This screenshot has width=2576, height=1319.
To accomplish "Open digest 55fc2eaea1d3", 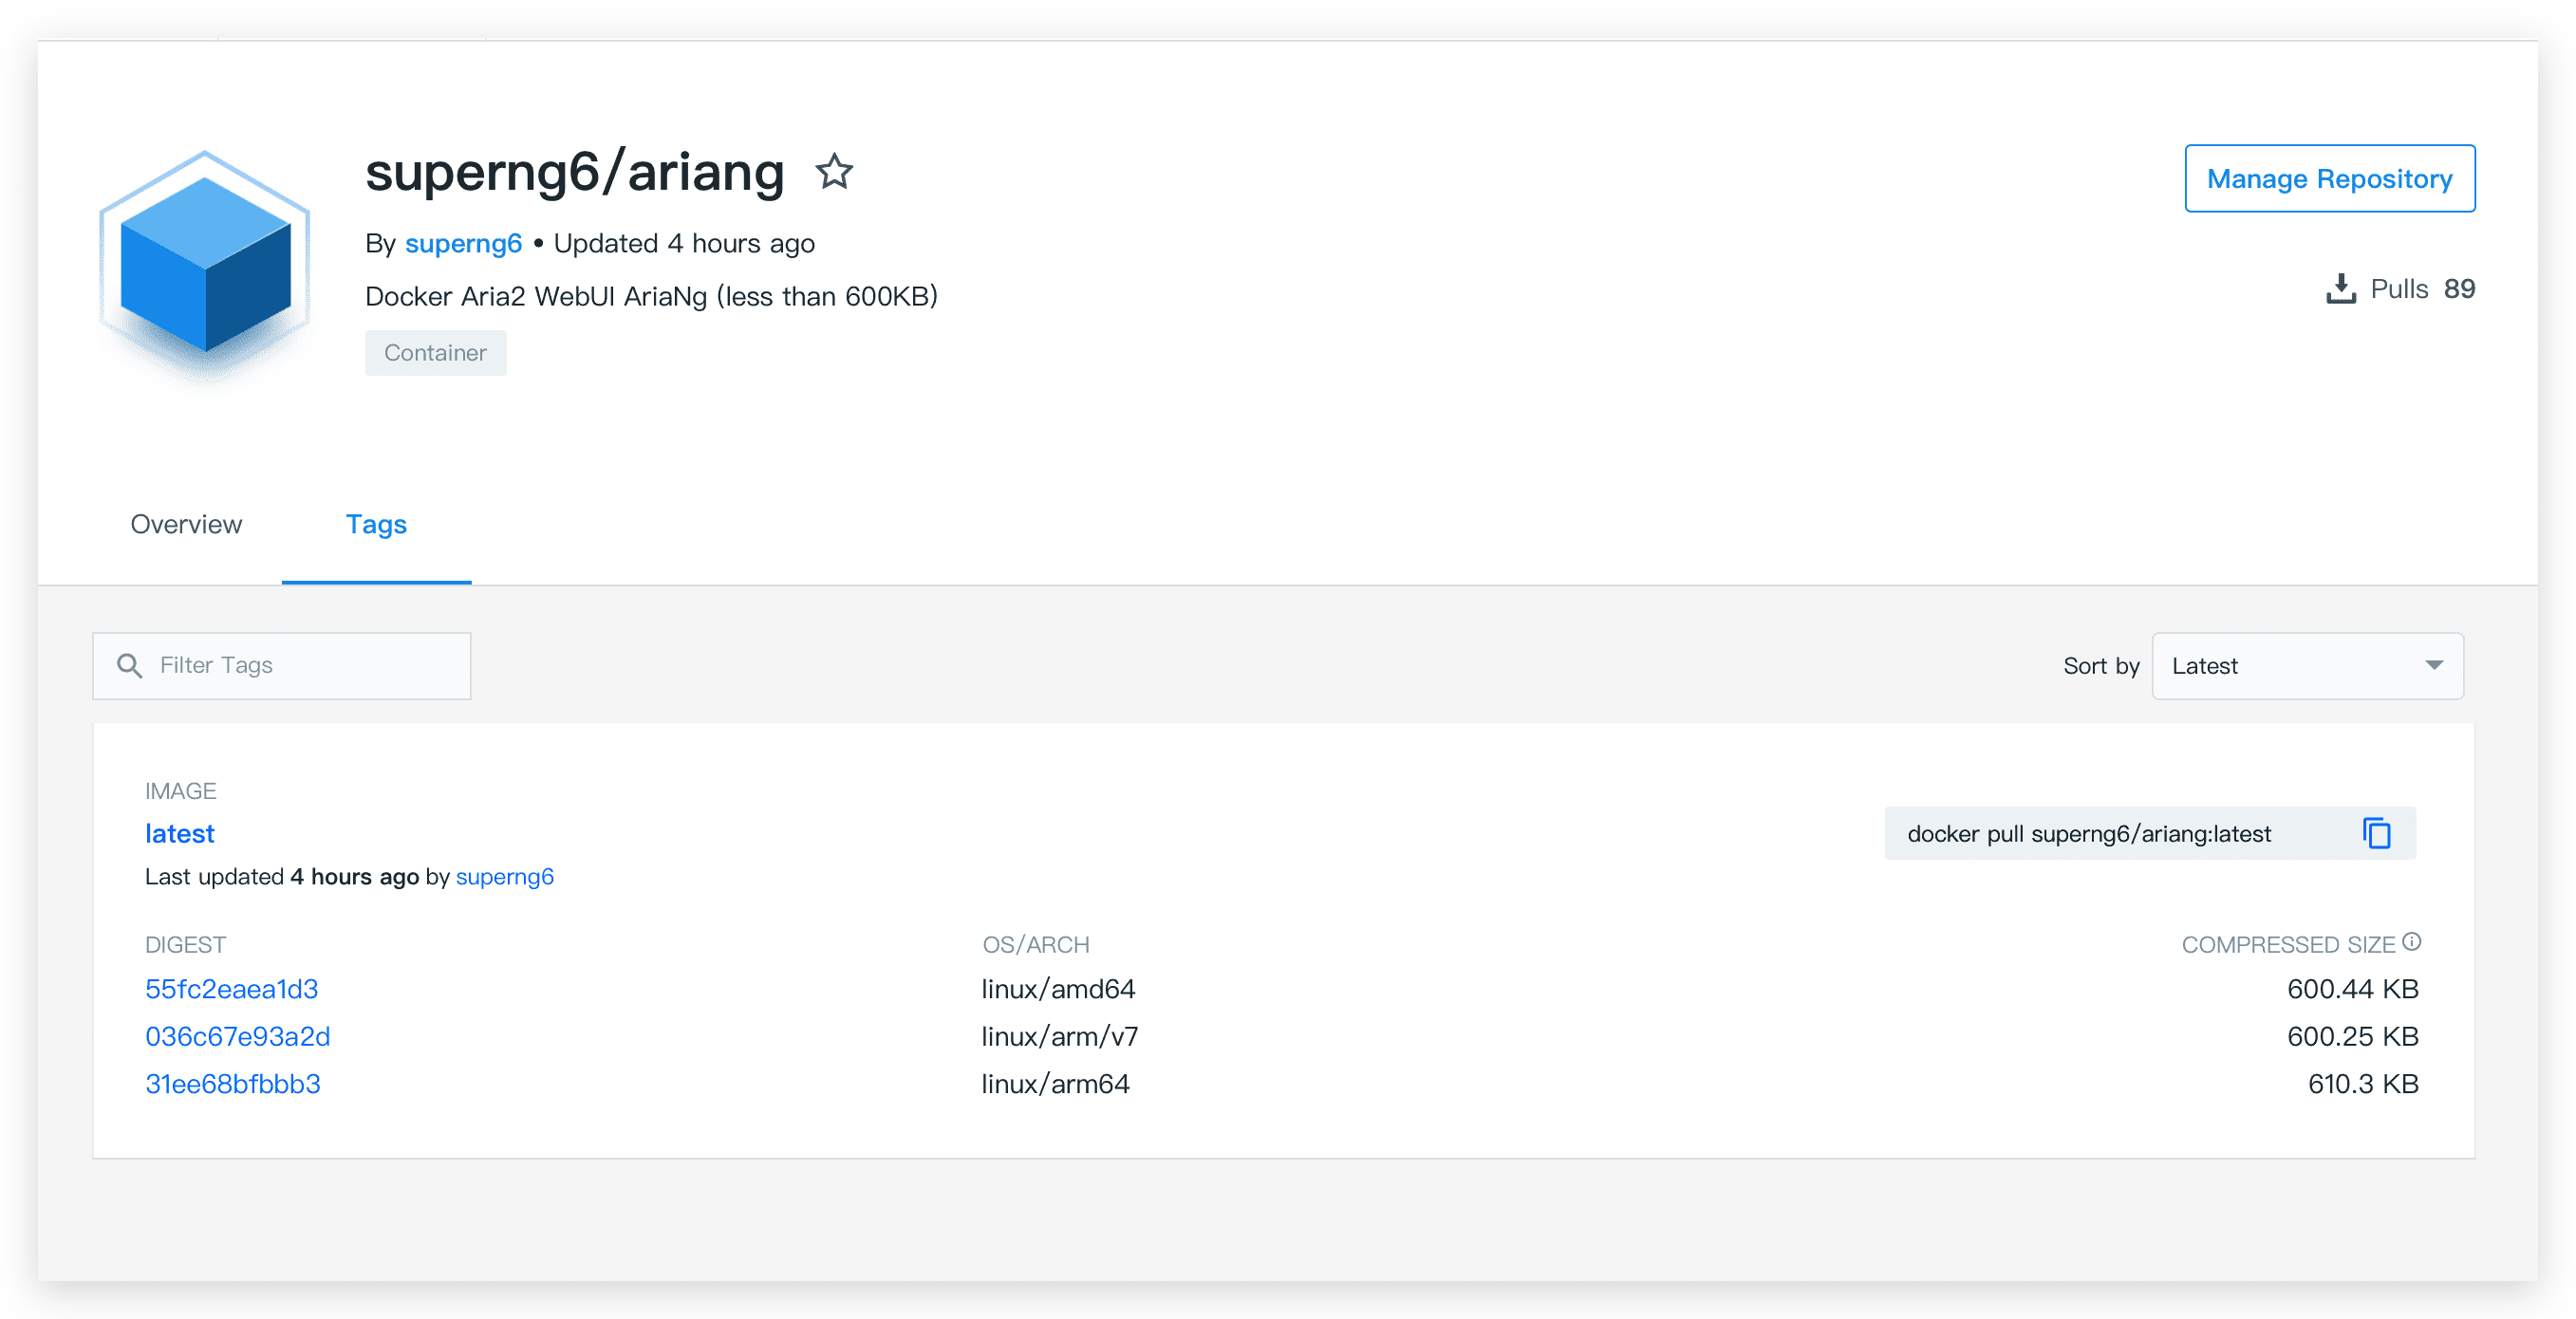I will coord(232,989).
